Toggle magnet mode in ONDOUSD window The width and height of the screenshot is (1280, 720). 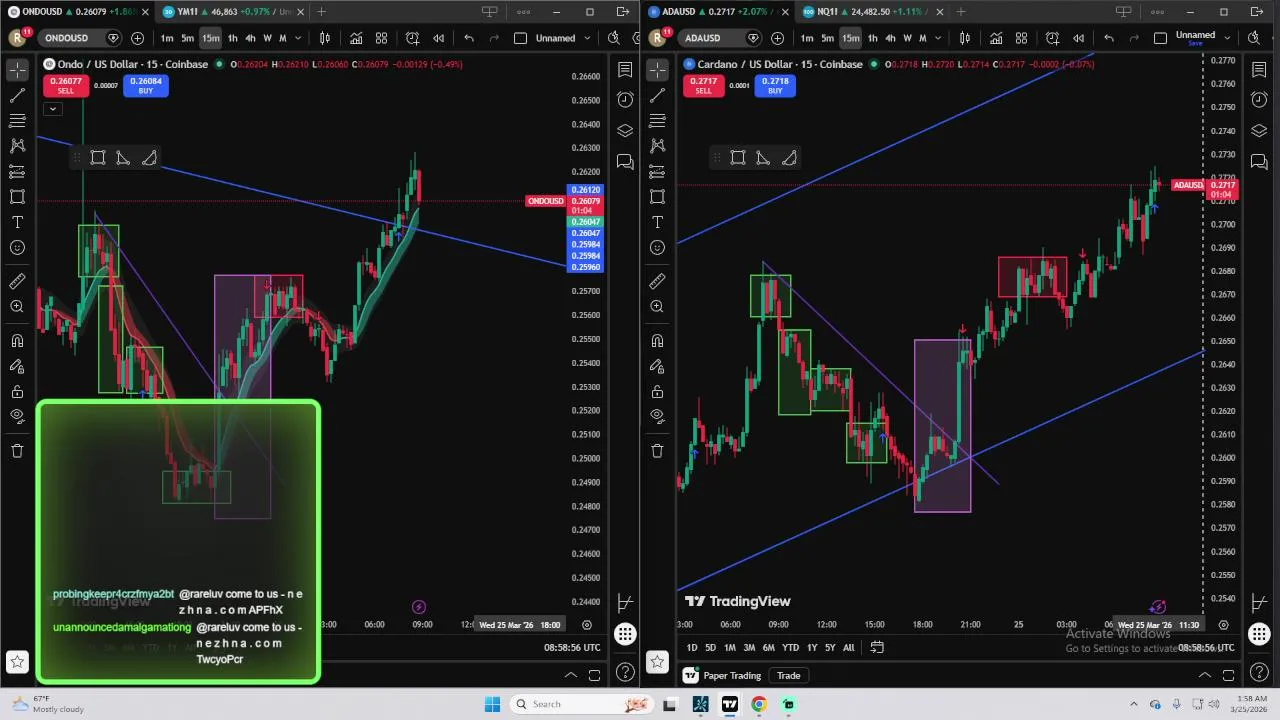(x=17, y=341)
